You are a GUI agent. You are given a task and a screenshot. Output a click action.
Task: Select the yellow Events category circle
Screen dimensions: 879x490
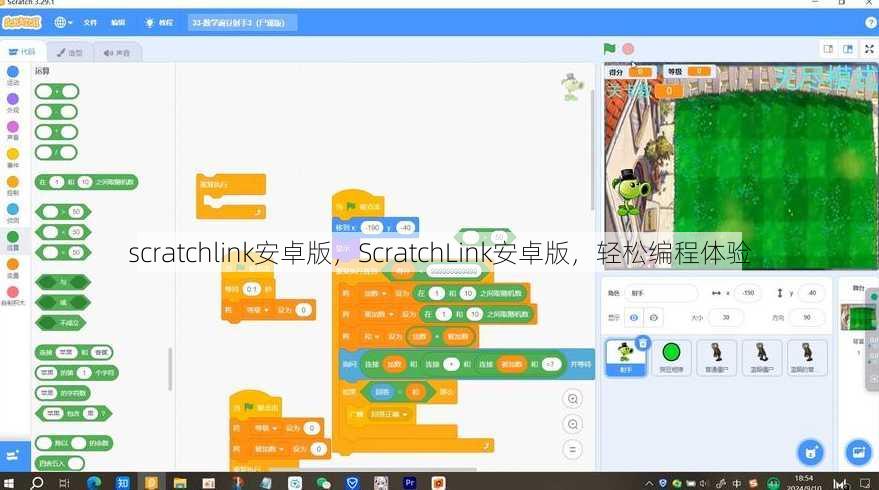[13, 154]
